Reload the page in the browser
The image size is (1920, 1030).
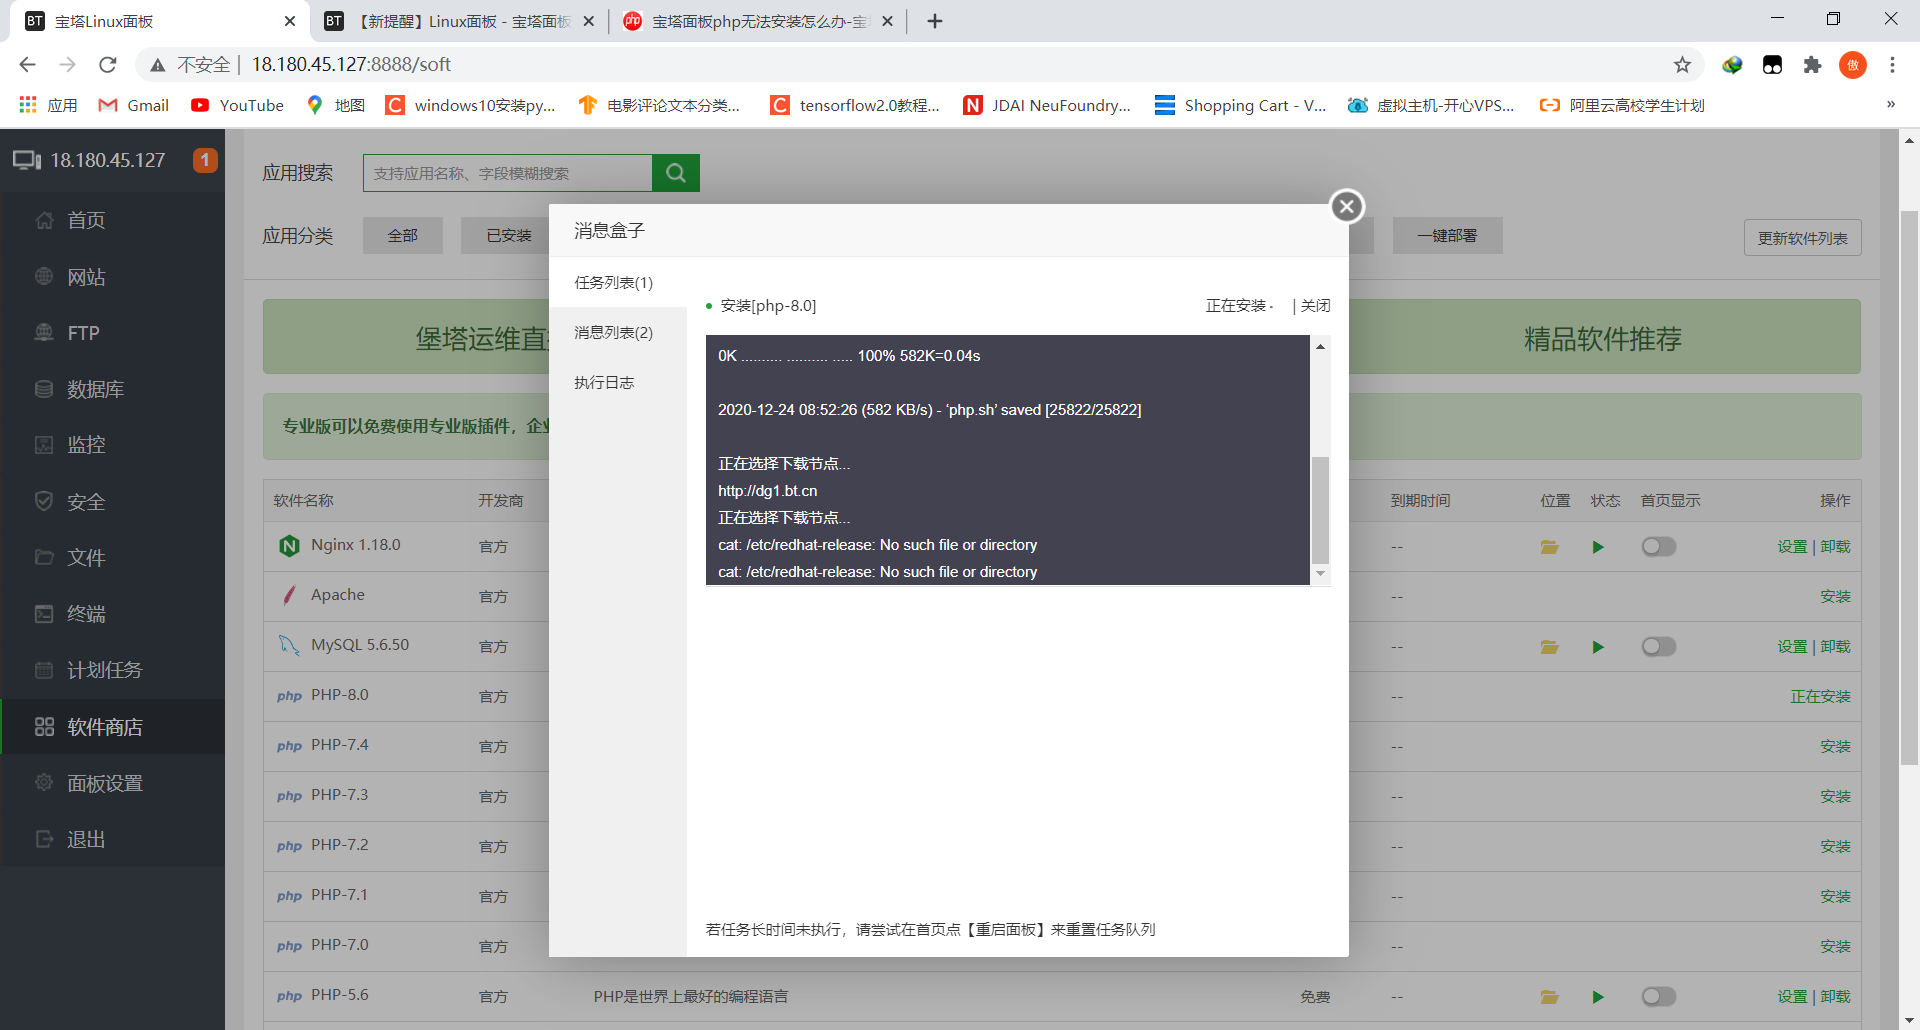pos(108,65)
